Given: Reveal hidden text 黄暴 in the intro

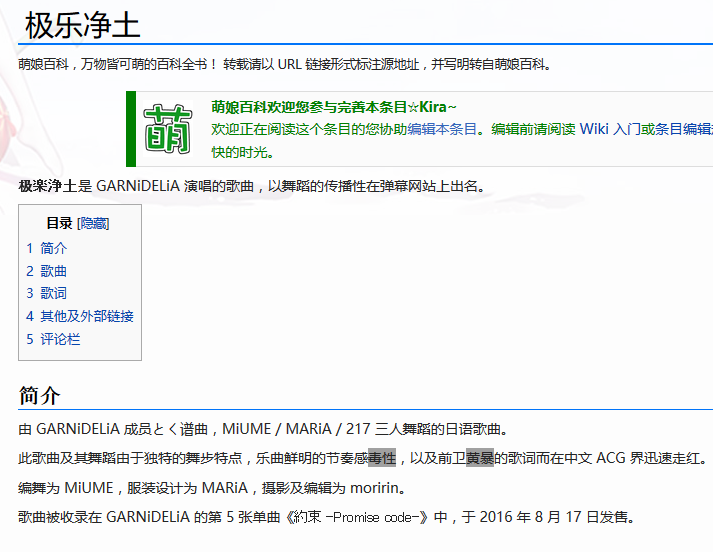Looking at the screenshot, I should [x=480, y=458].
